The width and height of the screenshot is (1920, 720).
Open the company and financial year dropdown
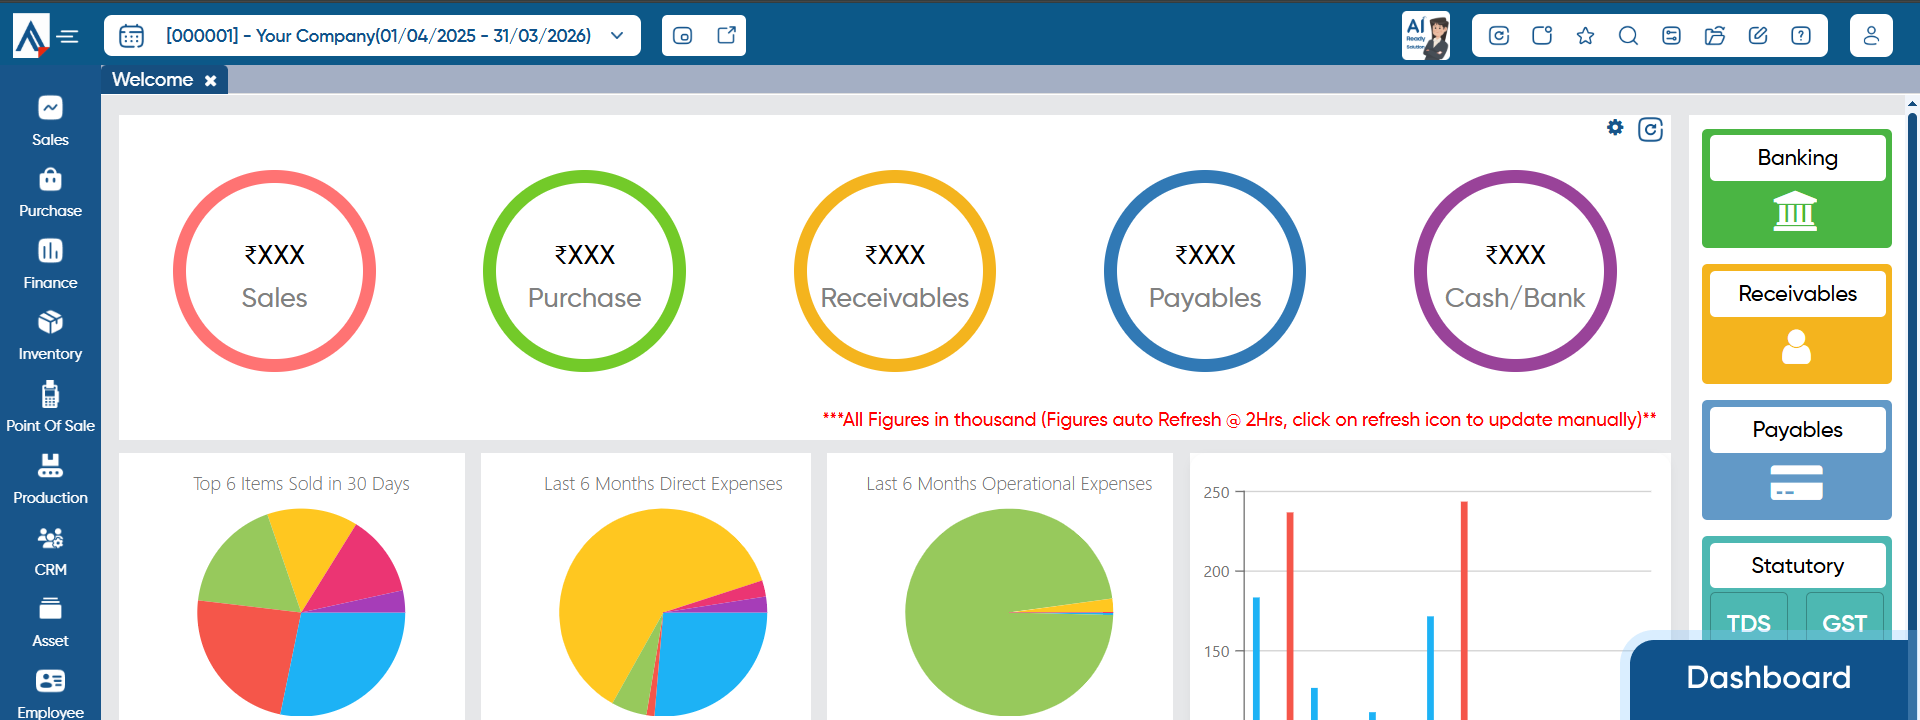point(372,36)
